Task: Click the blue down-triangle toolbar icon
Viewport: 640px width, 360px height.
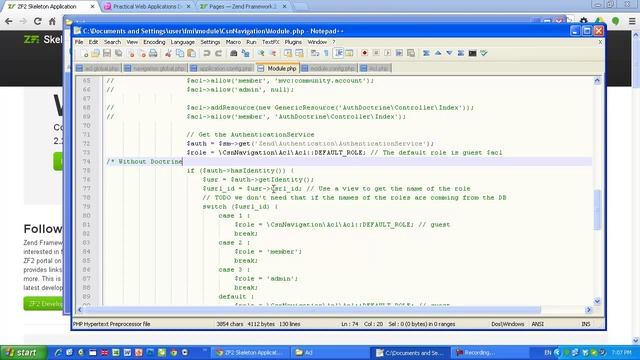Action: 449,53
